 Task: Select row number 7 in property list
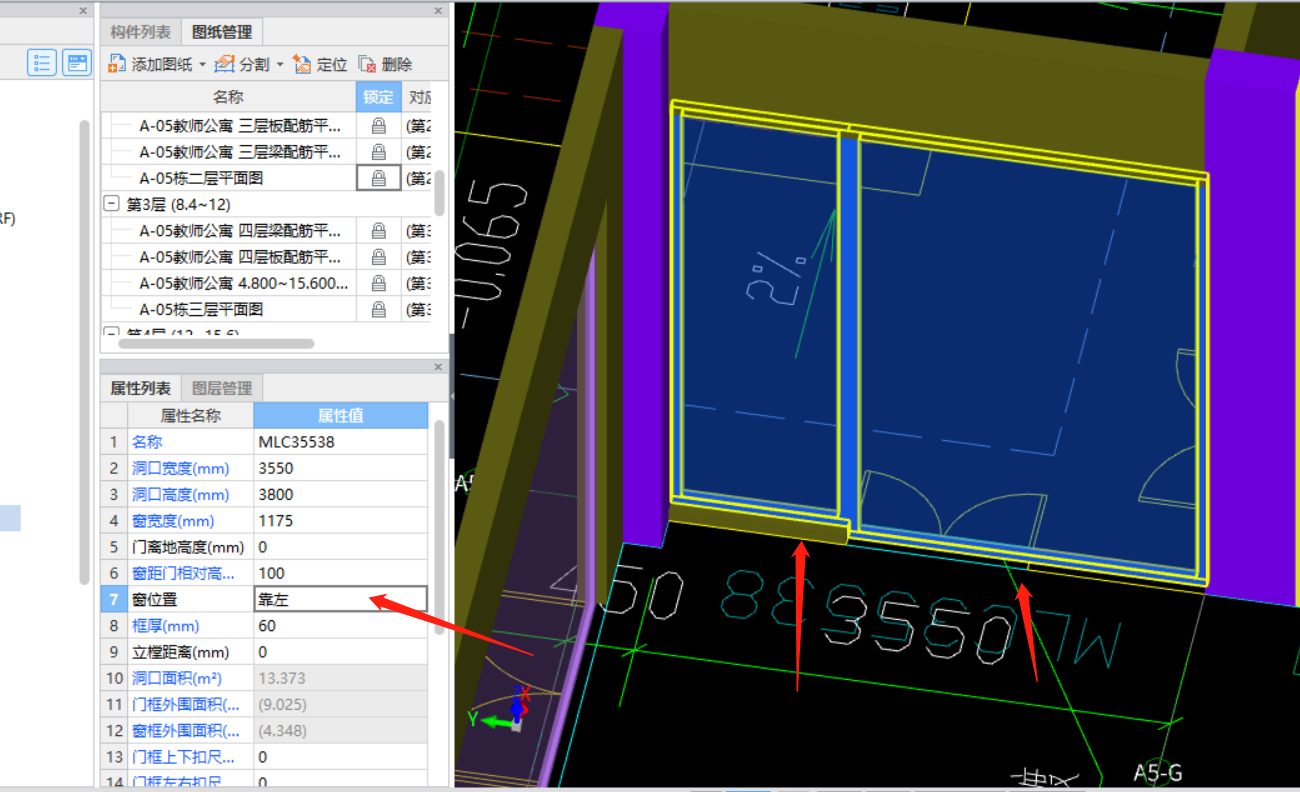114,599
